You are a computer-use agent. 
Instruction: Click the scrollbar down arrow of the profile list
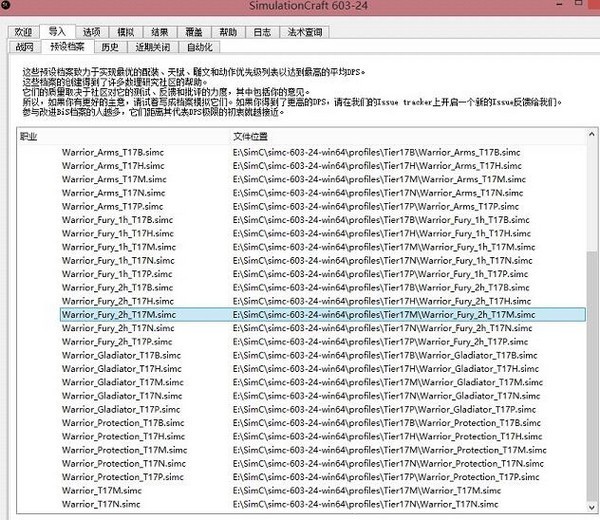pos(591,507)
